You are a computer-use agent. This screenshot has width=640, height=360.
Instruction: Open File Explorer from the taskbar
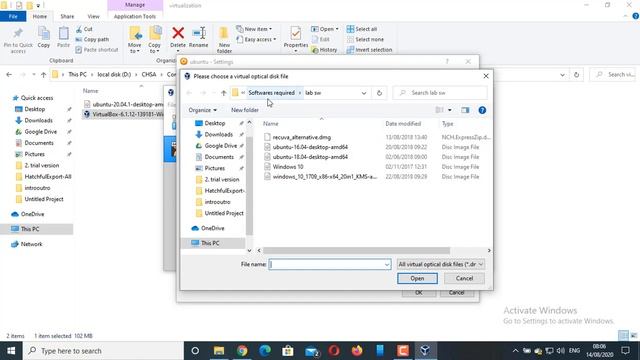pyautogui.click(x=219, y=351)
